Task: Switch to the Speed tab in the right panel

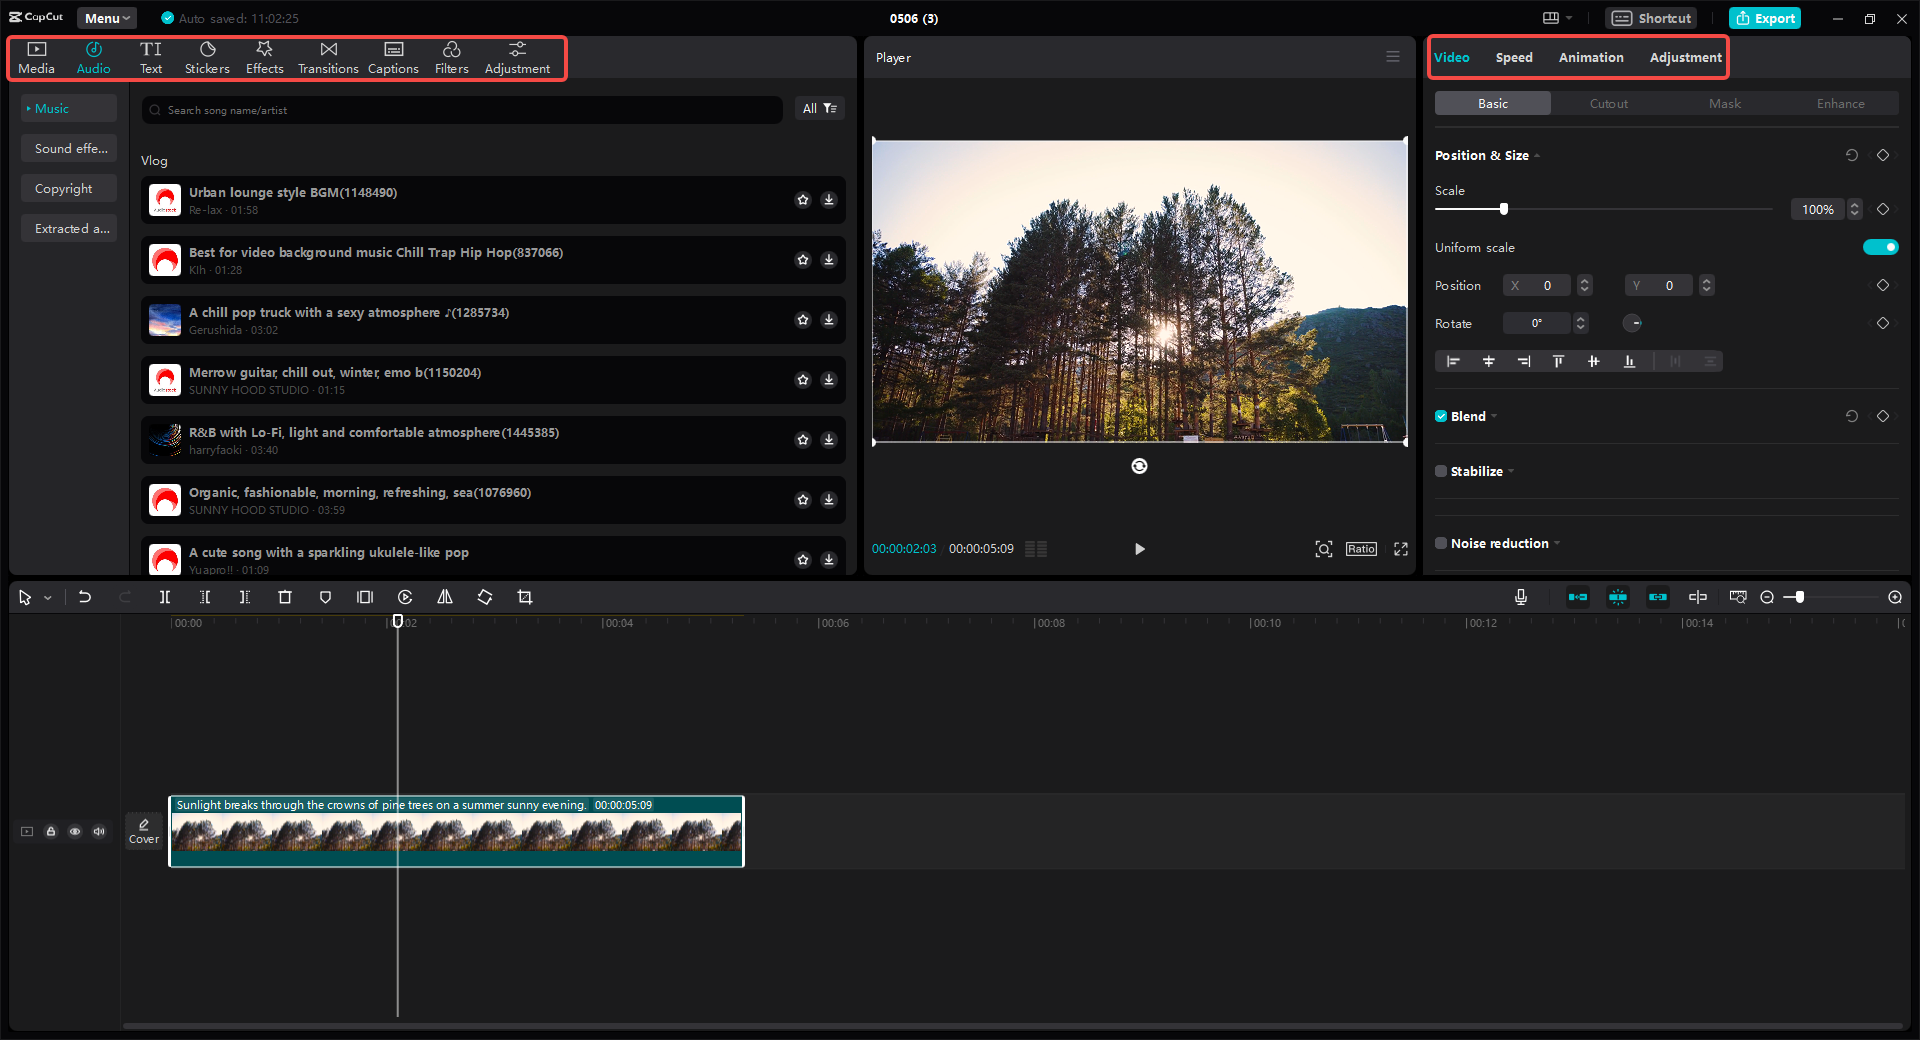Action: (x=1513, y=57)
